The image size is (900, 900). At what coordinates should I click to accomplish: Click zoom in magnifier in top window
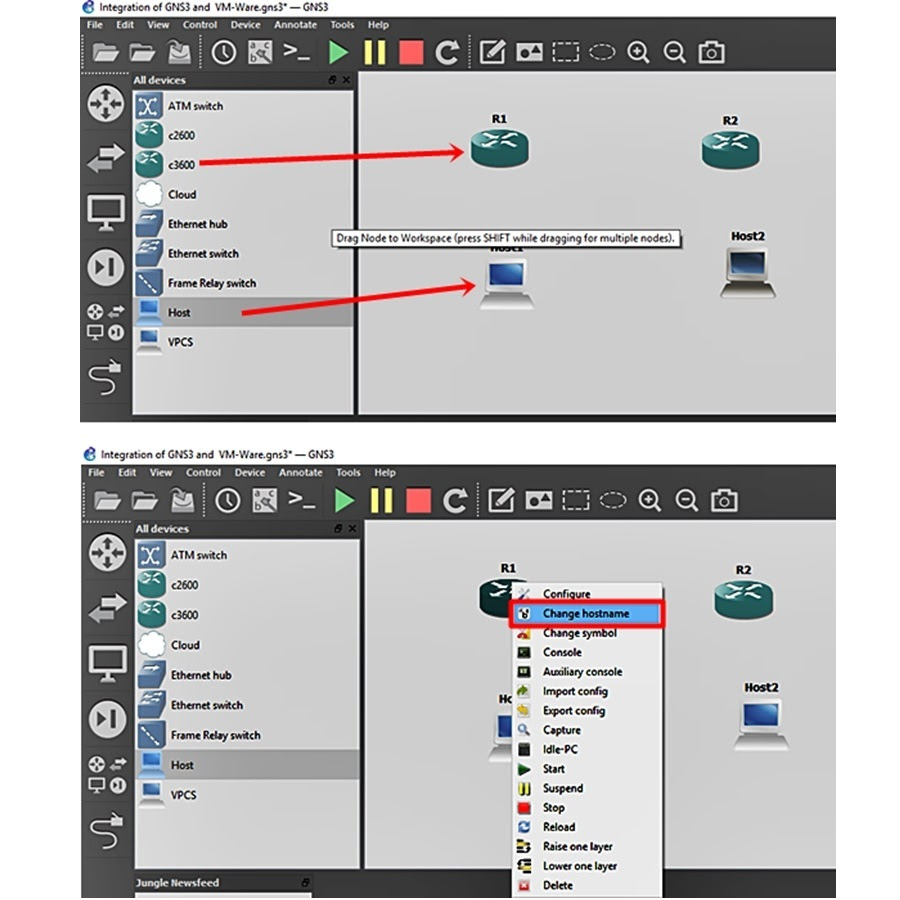pyautogui.click(x=638, y=53)
